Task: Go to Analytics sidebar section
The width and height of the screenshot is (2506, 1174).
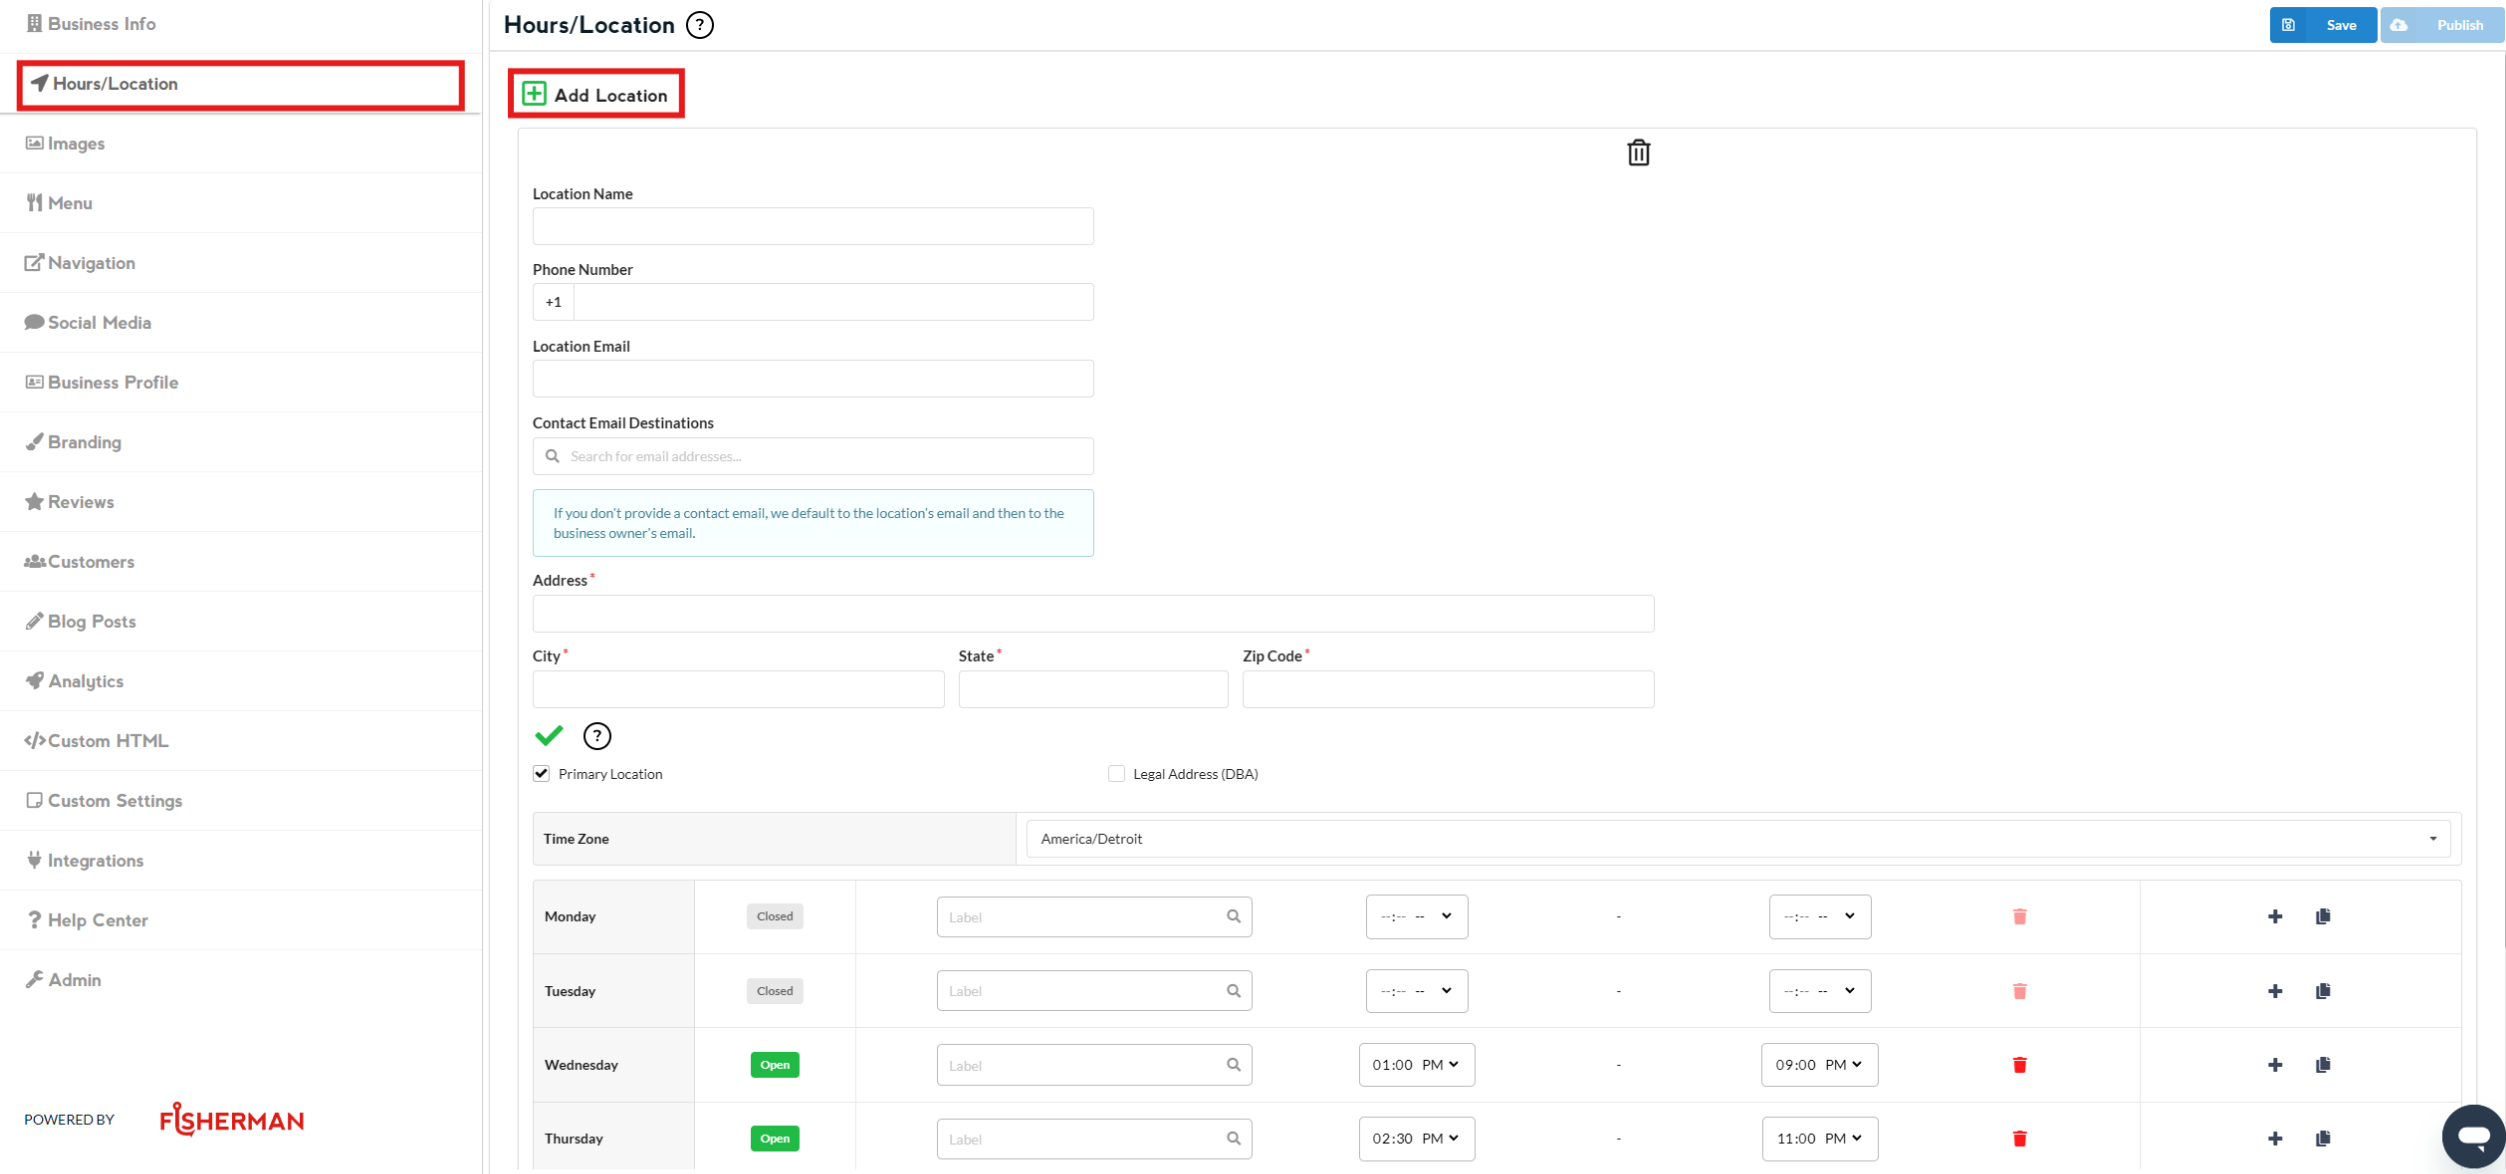Action: click(x=86, y=681)
